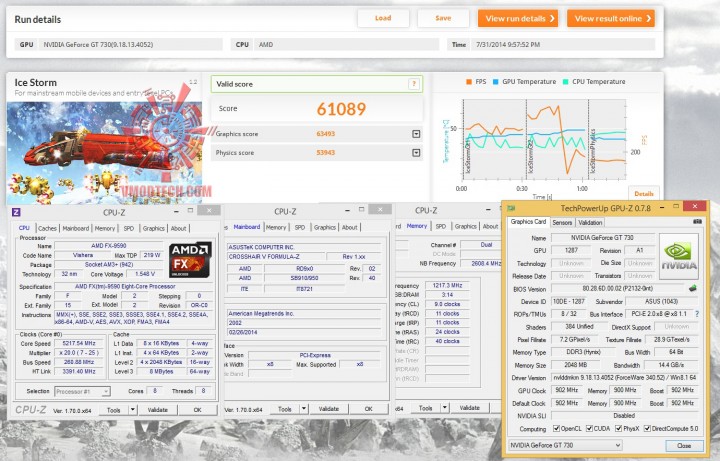
Task: Click the Close button in GPU-Z
Action: coord(684,445)
